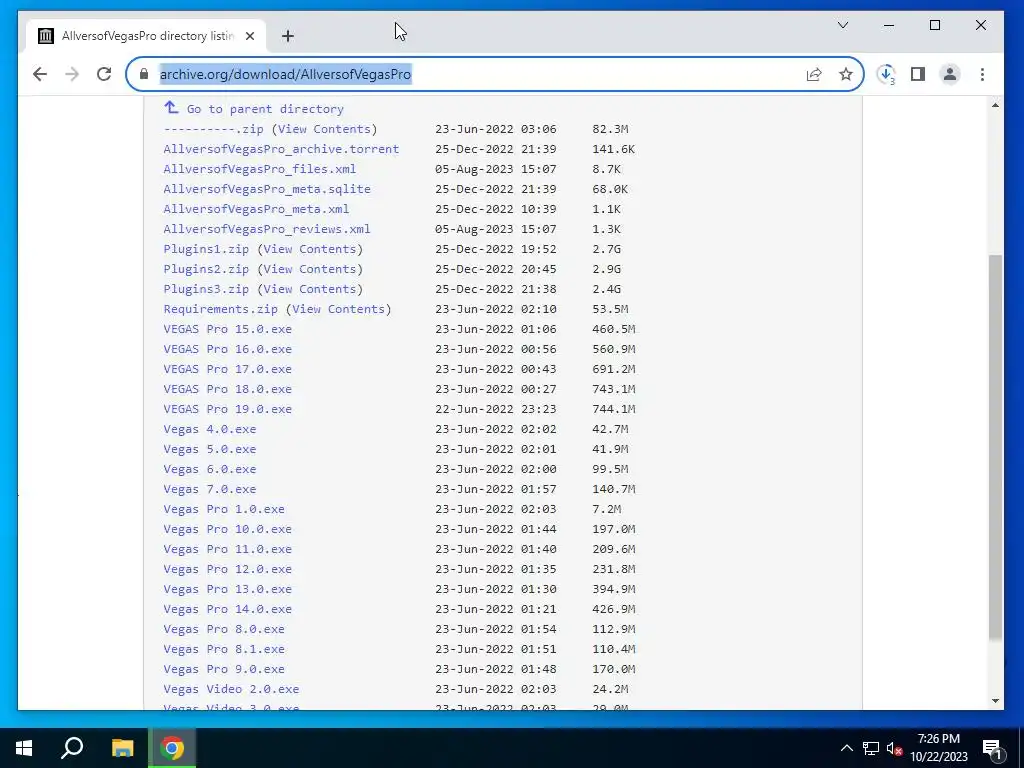Image resolution: width=1024 pixels, height=768 pixels.
Task: Click the page vertical scrollbar thumb
Action: 995,447
